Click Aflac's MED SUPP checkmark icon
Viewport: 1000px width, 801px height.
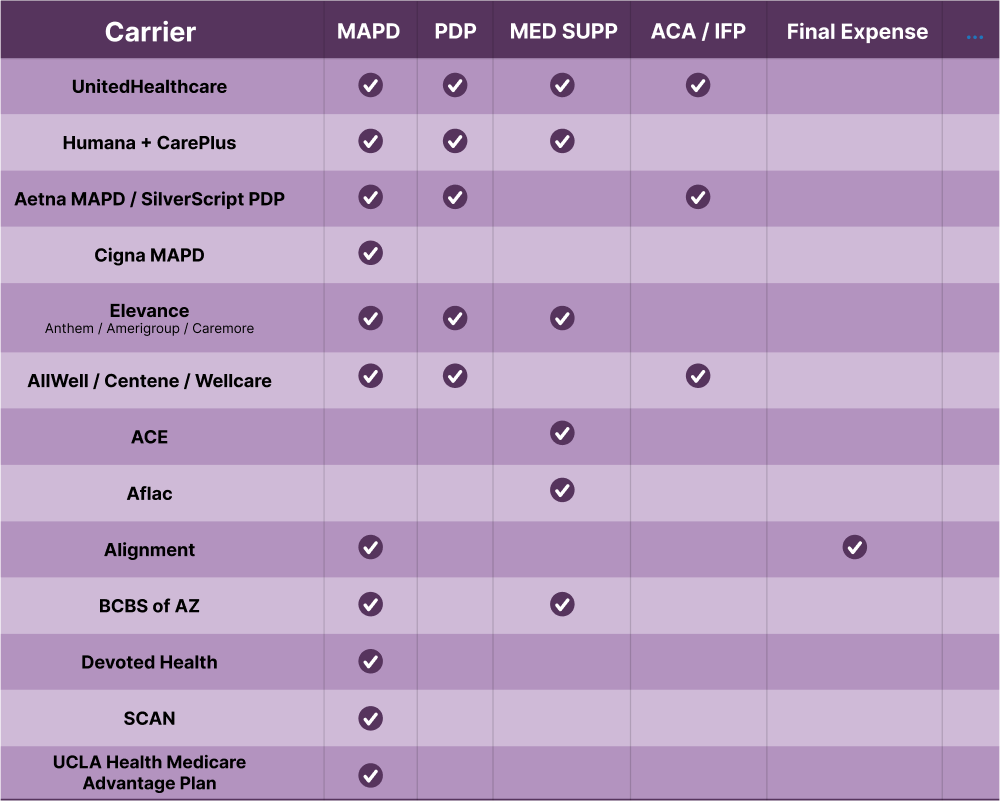point(562,490)
